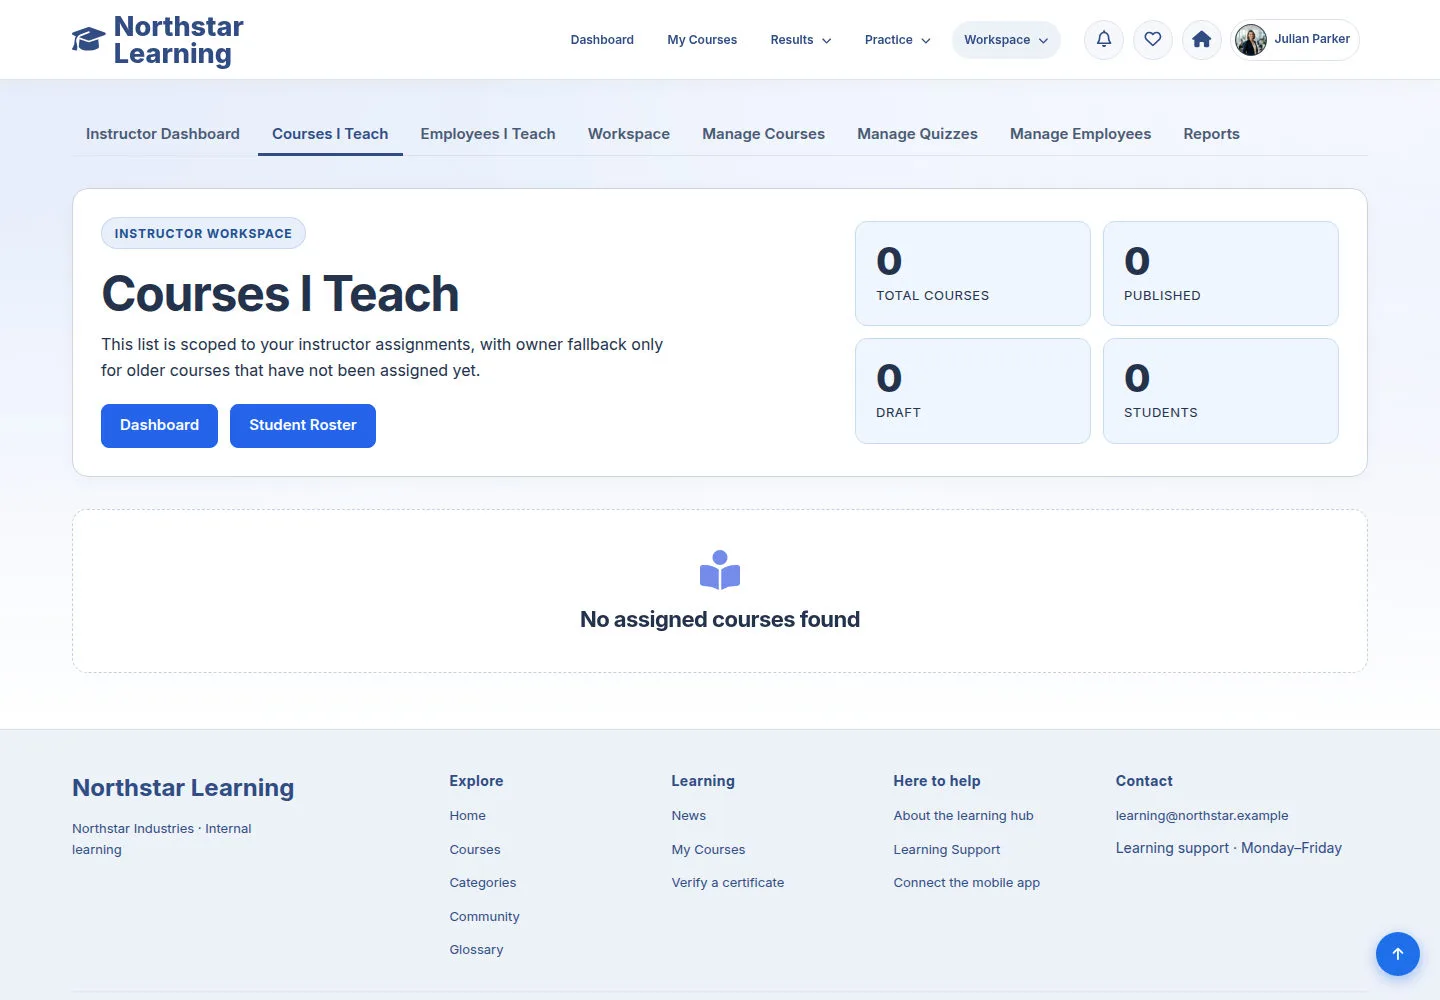Open the Manage Quizzes tab
Screen dimensions: 1440x1000
(x=917, y=134)
